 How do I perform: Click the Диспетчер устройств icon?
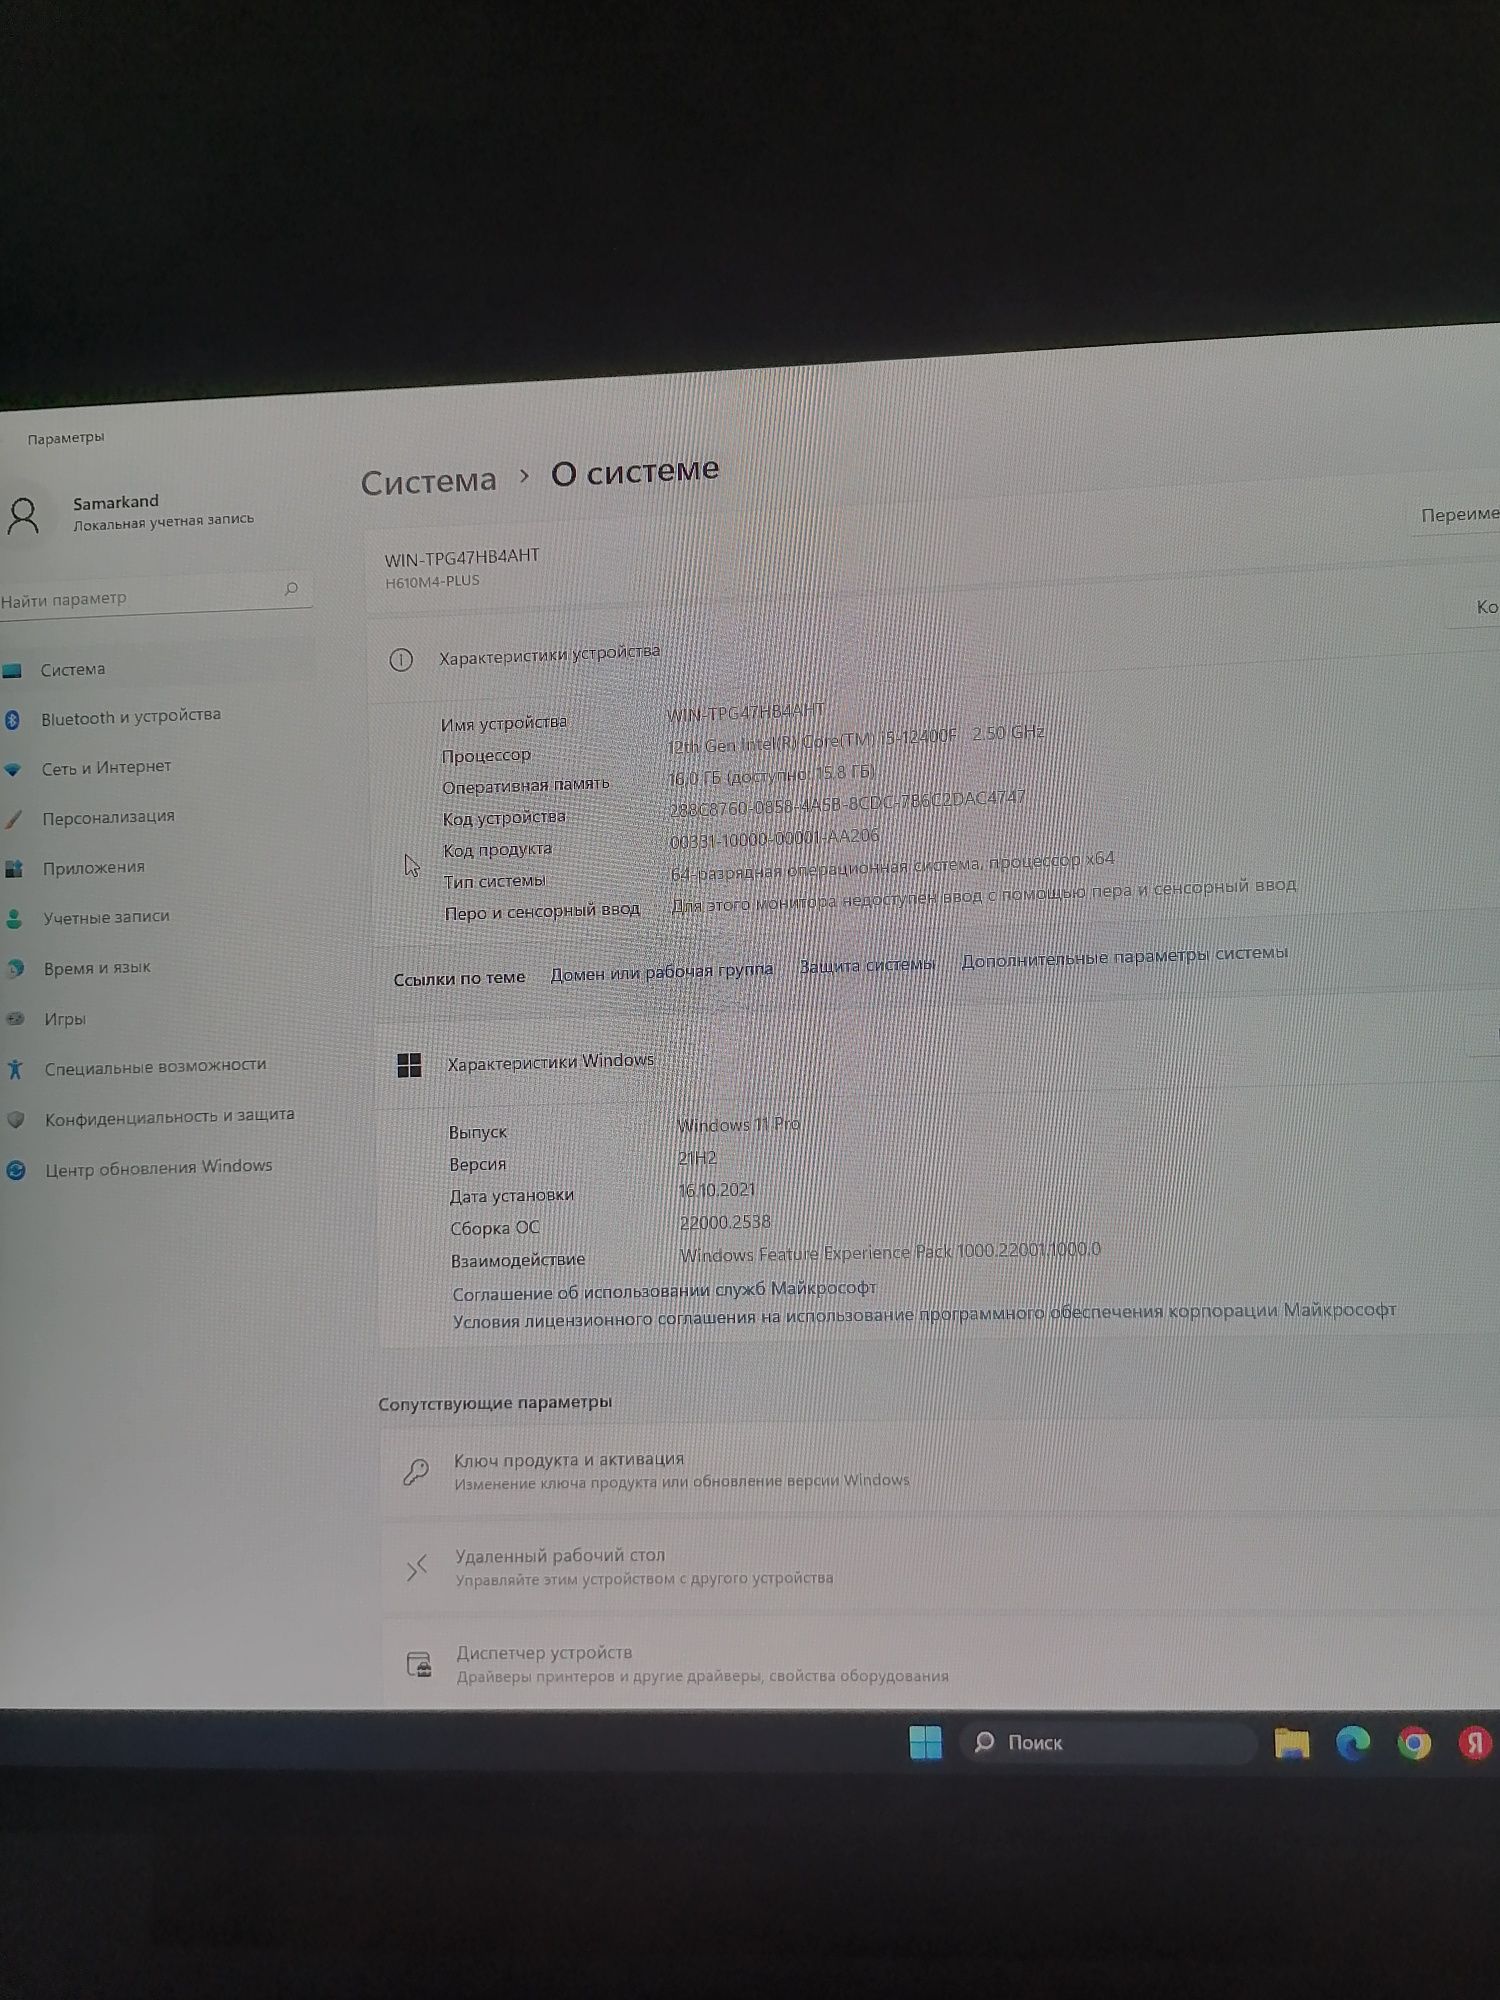[419, 1664]
